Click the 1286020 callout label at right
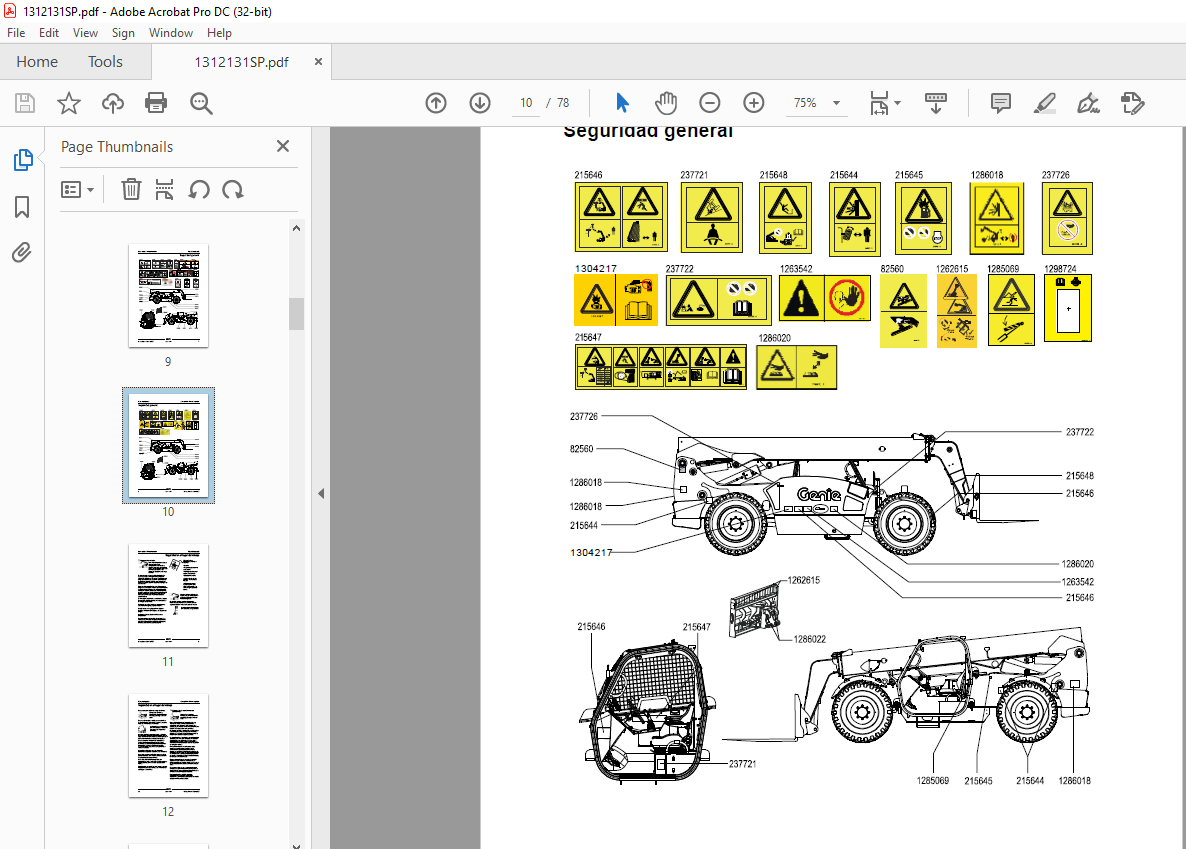 coord(1077,564)
